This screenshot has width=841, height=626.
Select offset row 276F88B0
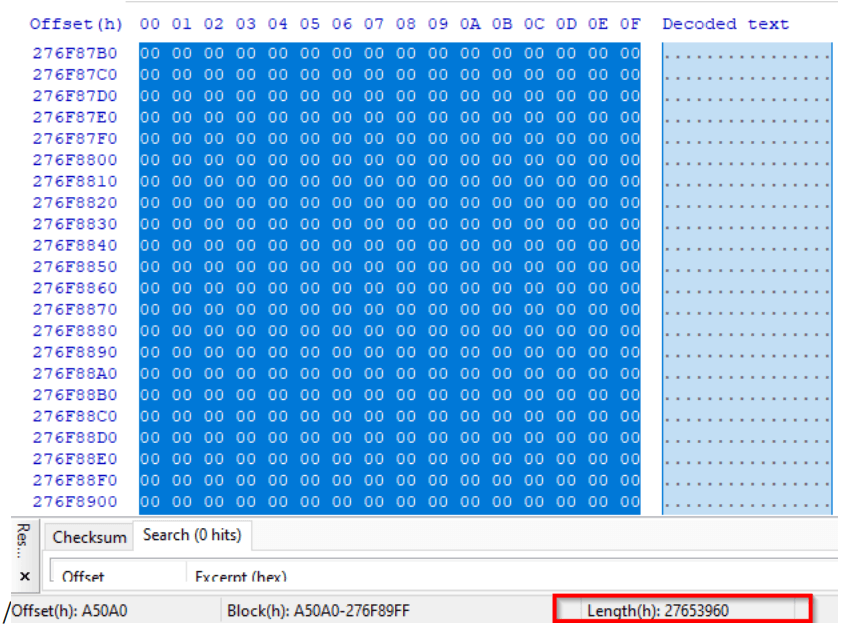tap(75, 395)
